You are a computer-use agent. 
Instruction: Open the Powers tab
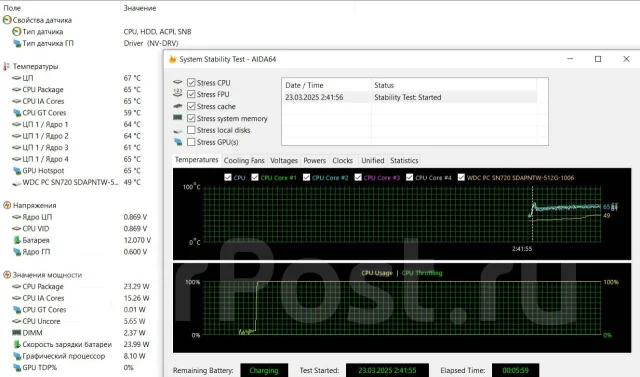[x=314, y=160]
